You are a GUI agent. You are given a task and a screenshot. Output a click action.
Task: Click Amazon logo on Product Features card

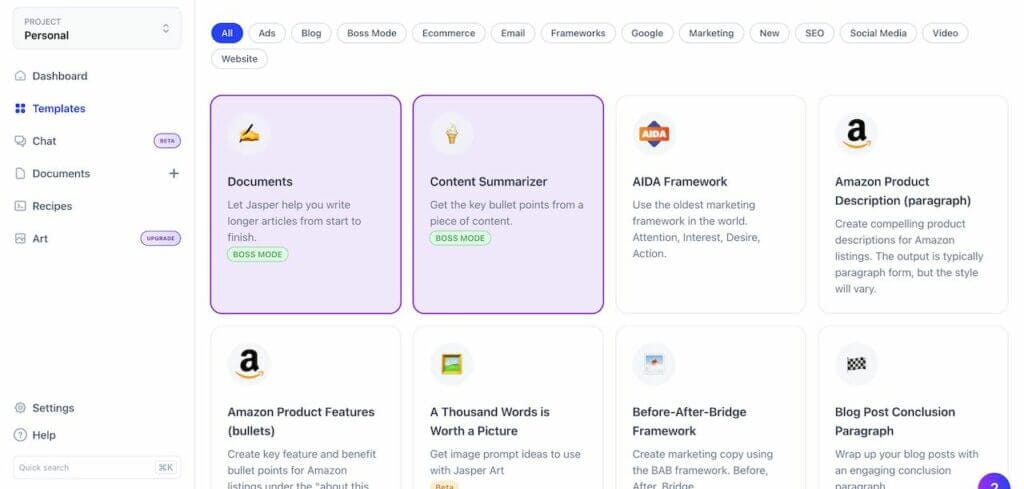[249, 364]
